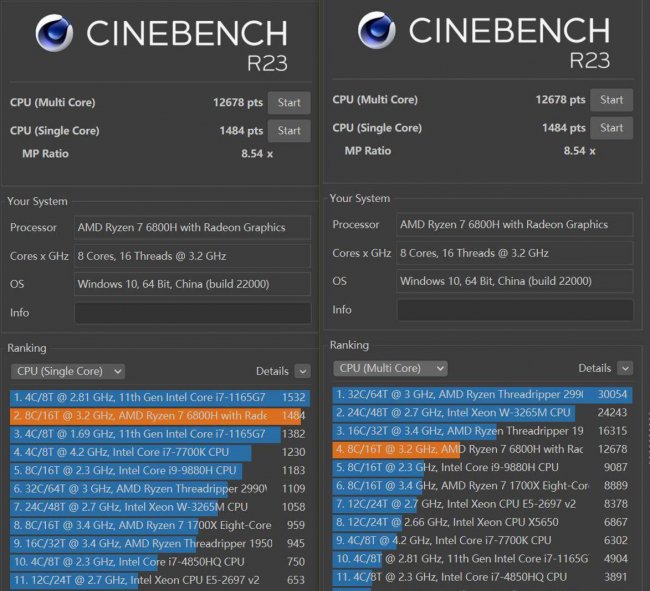Select Ryzen 7 1700X row scoring 8889

[482, 486]
